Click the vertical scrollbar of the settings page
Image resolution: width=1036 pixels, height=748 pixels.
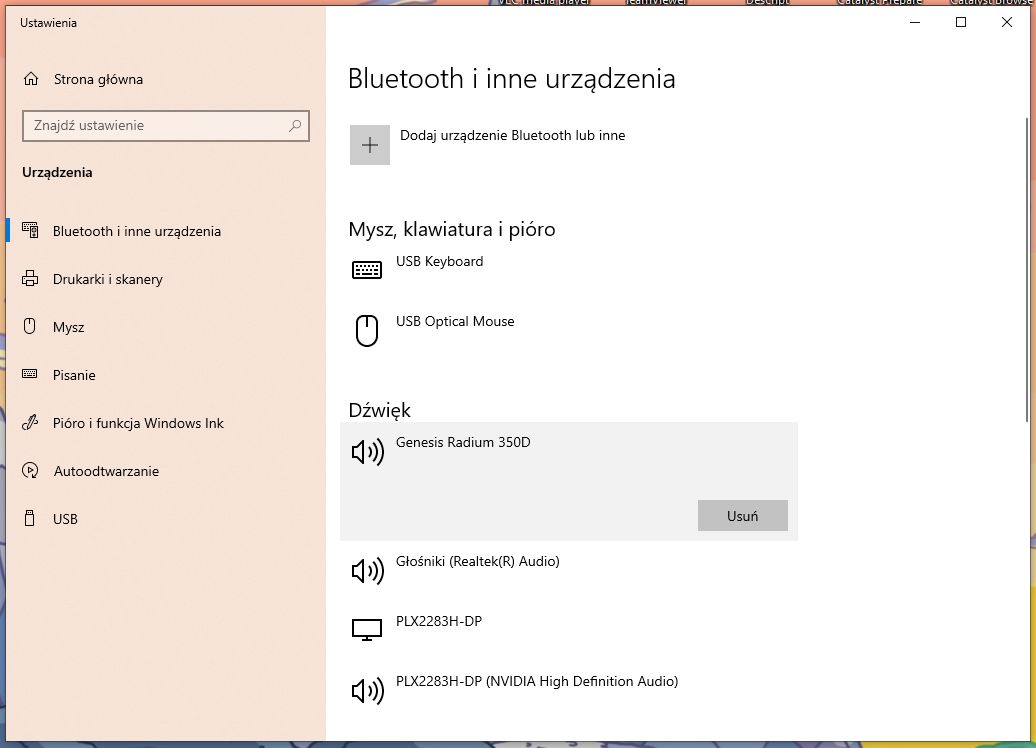[x=1026, y=270]
